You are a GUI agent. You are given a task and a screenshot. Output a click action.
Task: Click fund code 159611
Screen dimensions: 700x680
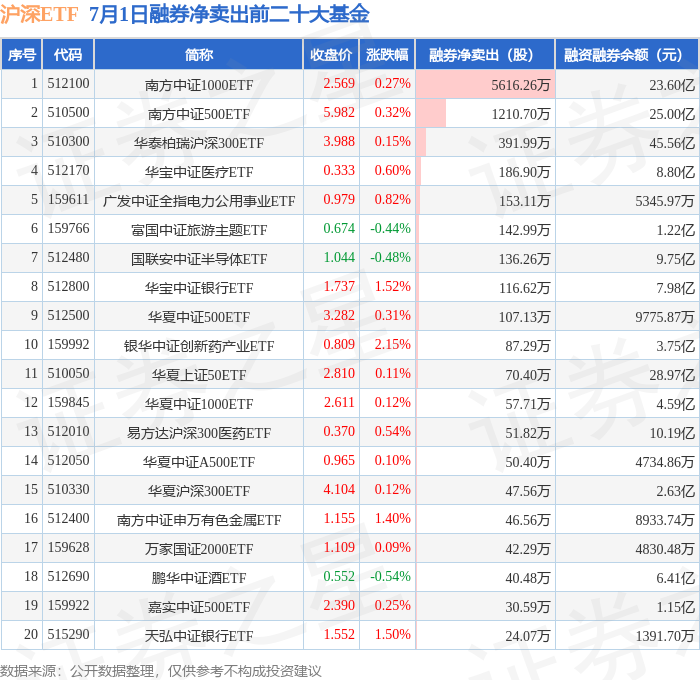68,200
